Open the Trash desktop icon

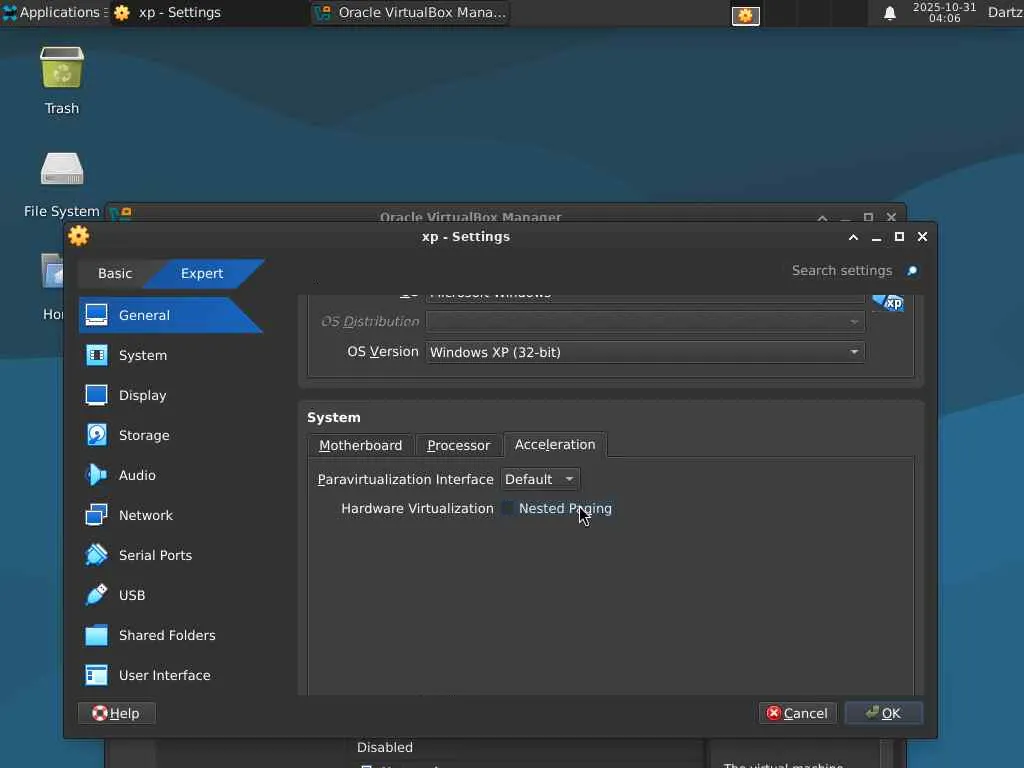62,81
